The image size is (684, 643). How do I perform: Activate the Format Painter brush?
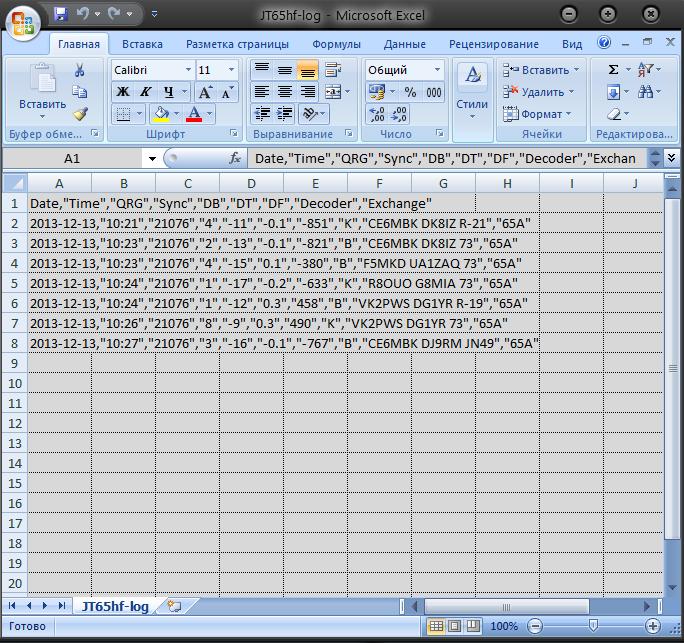(x=81, y=114)
